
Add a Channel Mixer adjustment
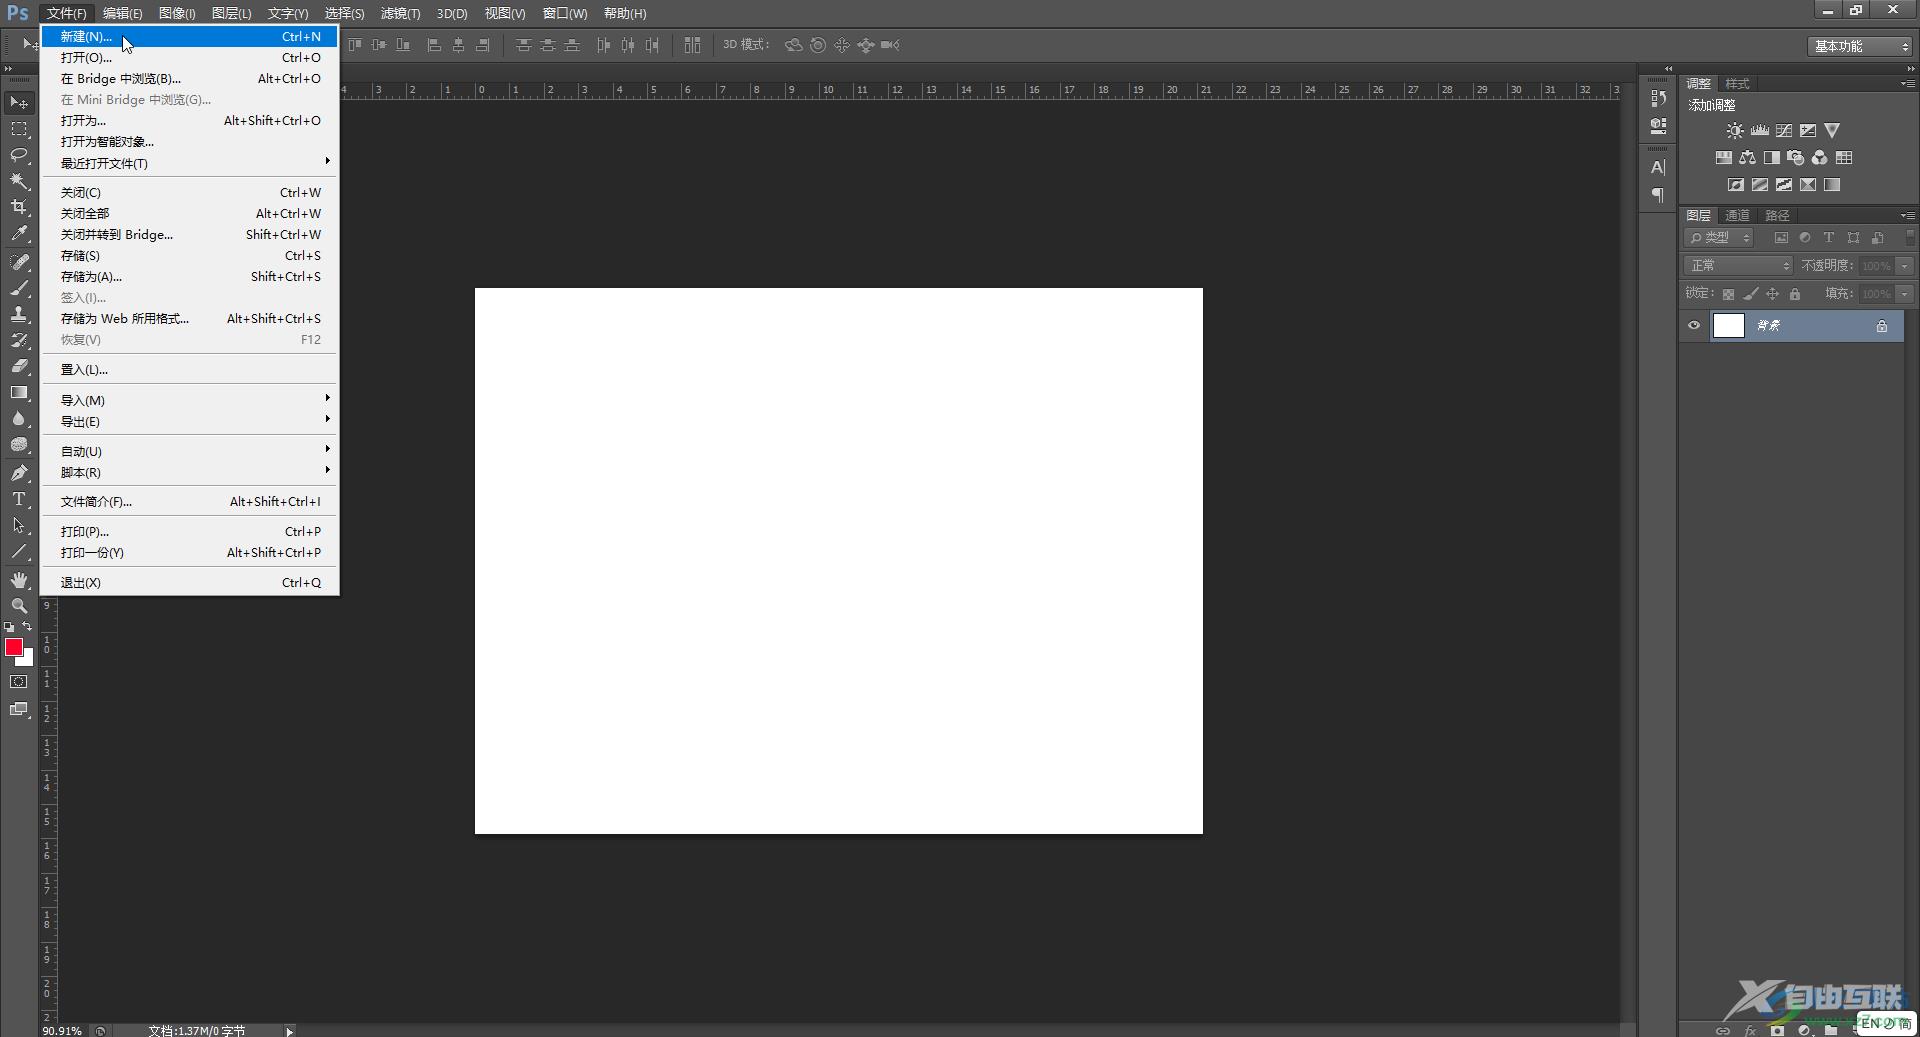point(1820,158)
